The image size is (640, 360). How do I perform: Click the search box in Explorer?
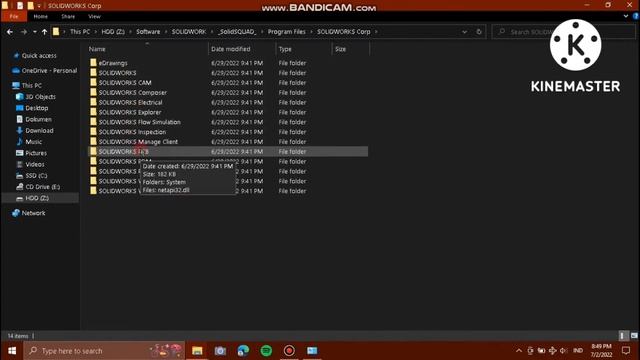click(563, 32)
